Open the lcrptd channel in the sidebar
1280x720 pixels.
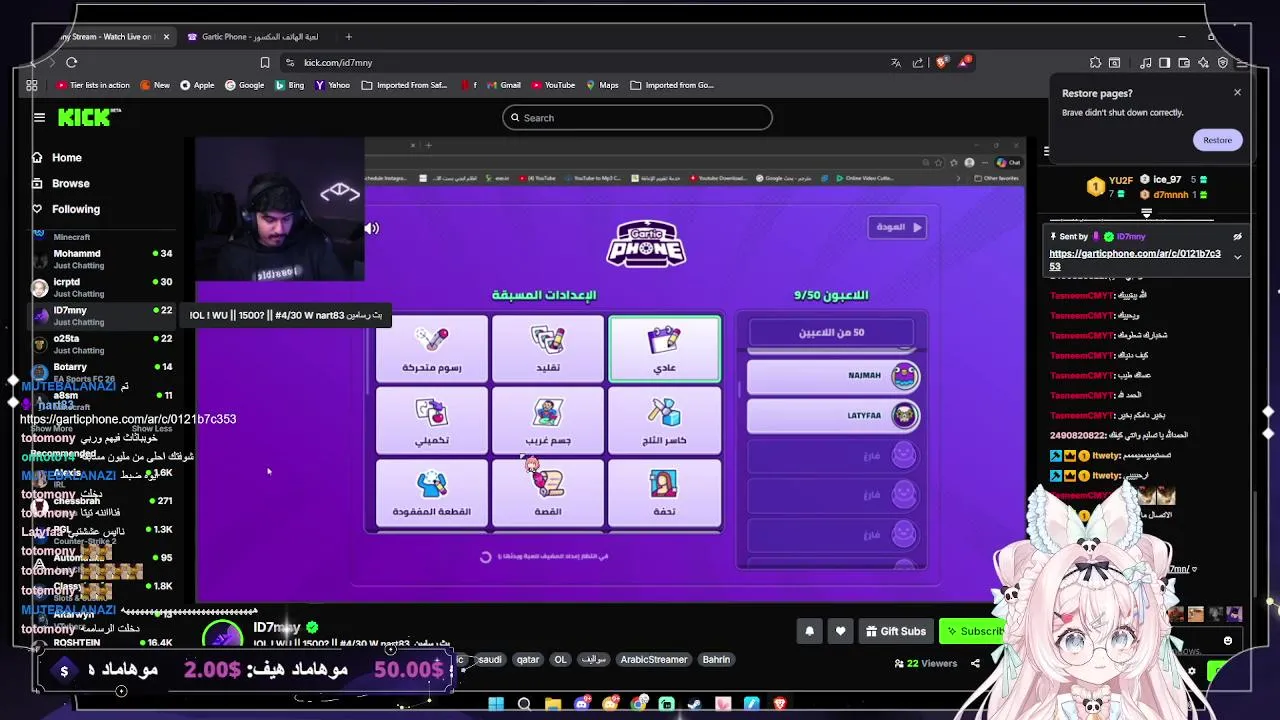pyautogui.click(x=103, y=287)
